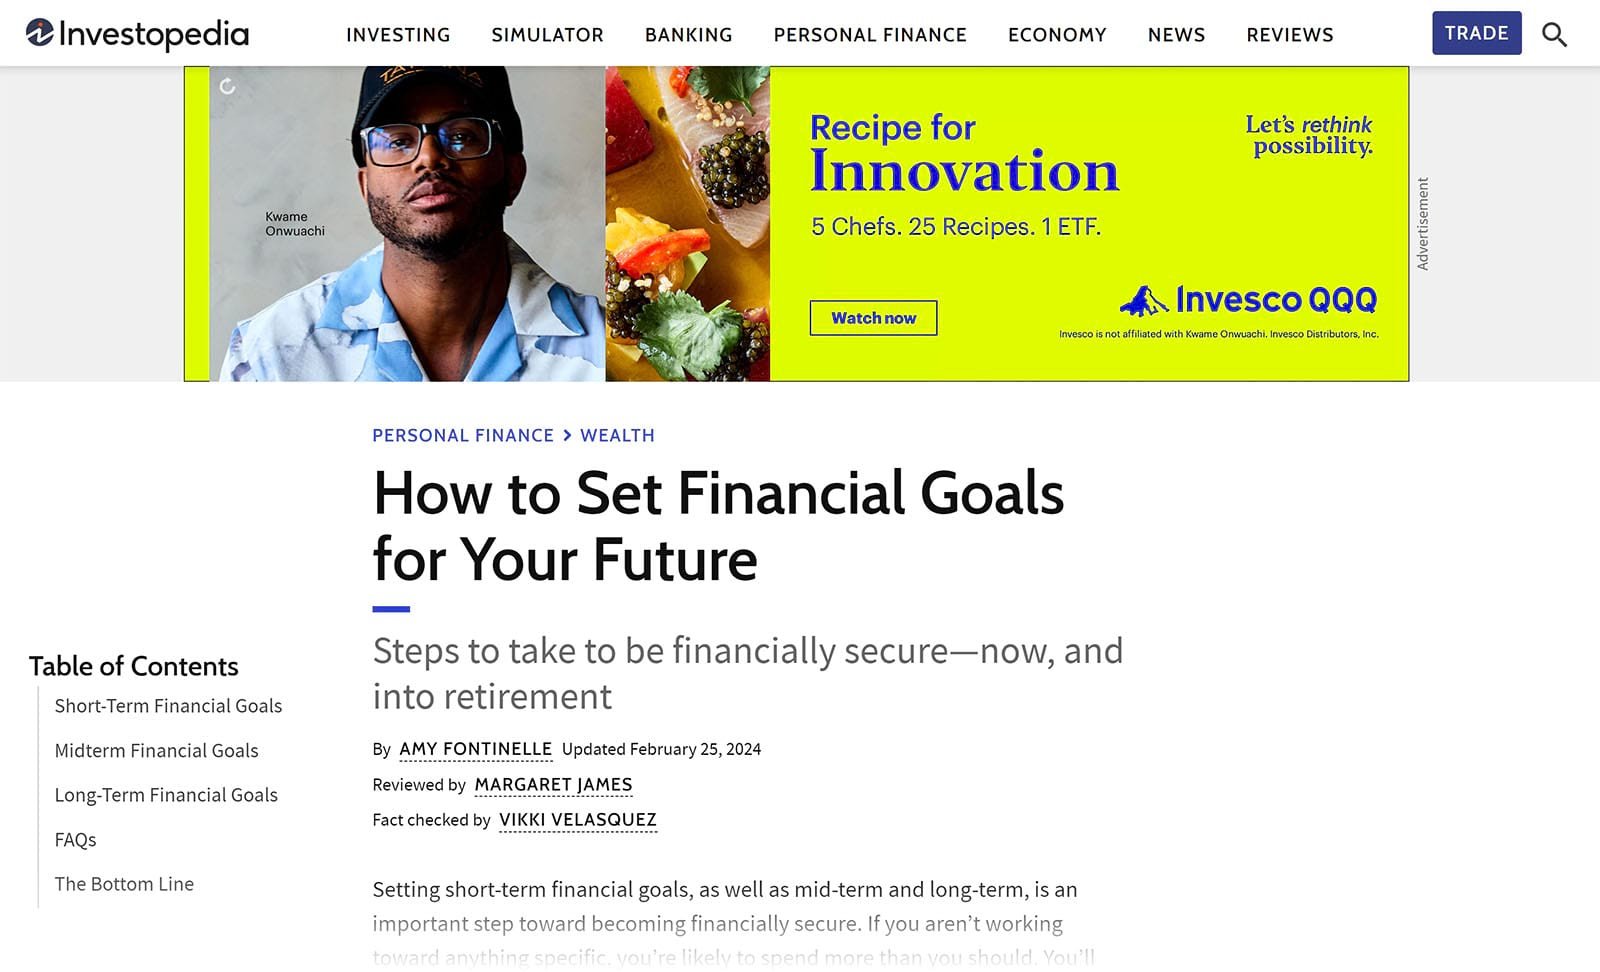
Task: Navigate to BANKING in the top menu
Action: [687, 34]
